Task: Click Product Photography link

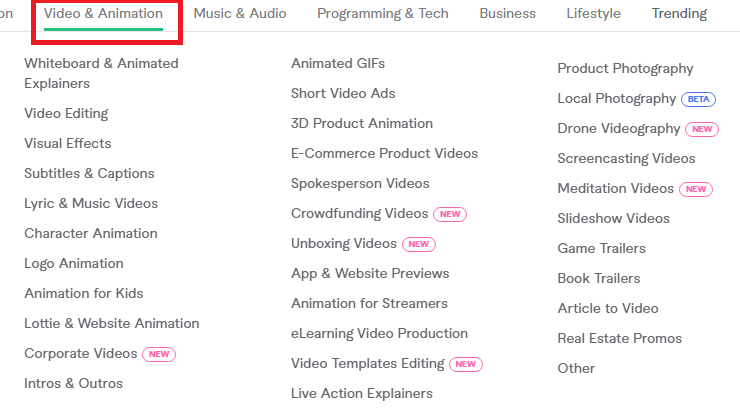Action: pos(625,68)
